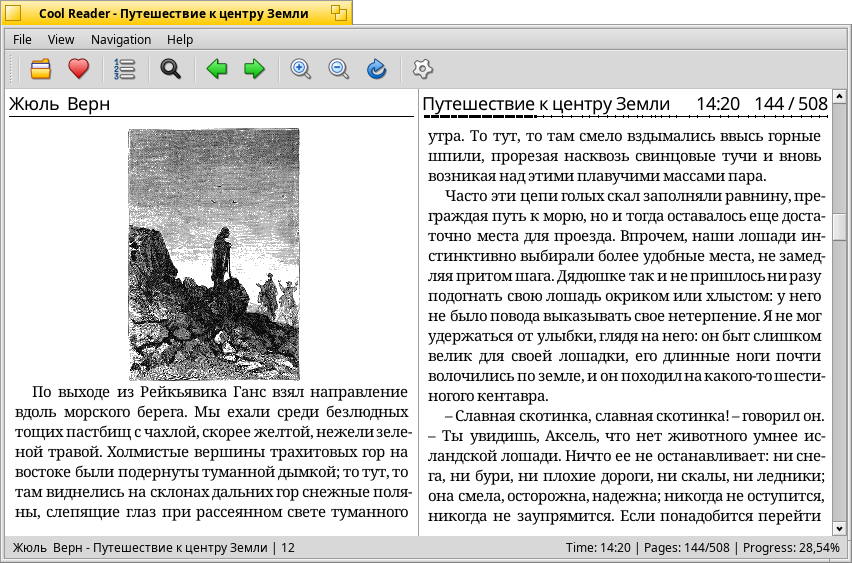
Task: Click the blue rotate view icon
Action: point(377,69)
